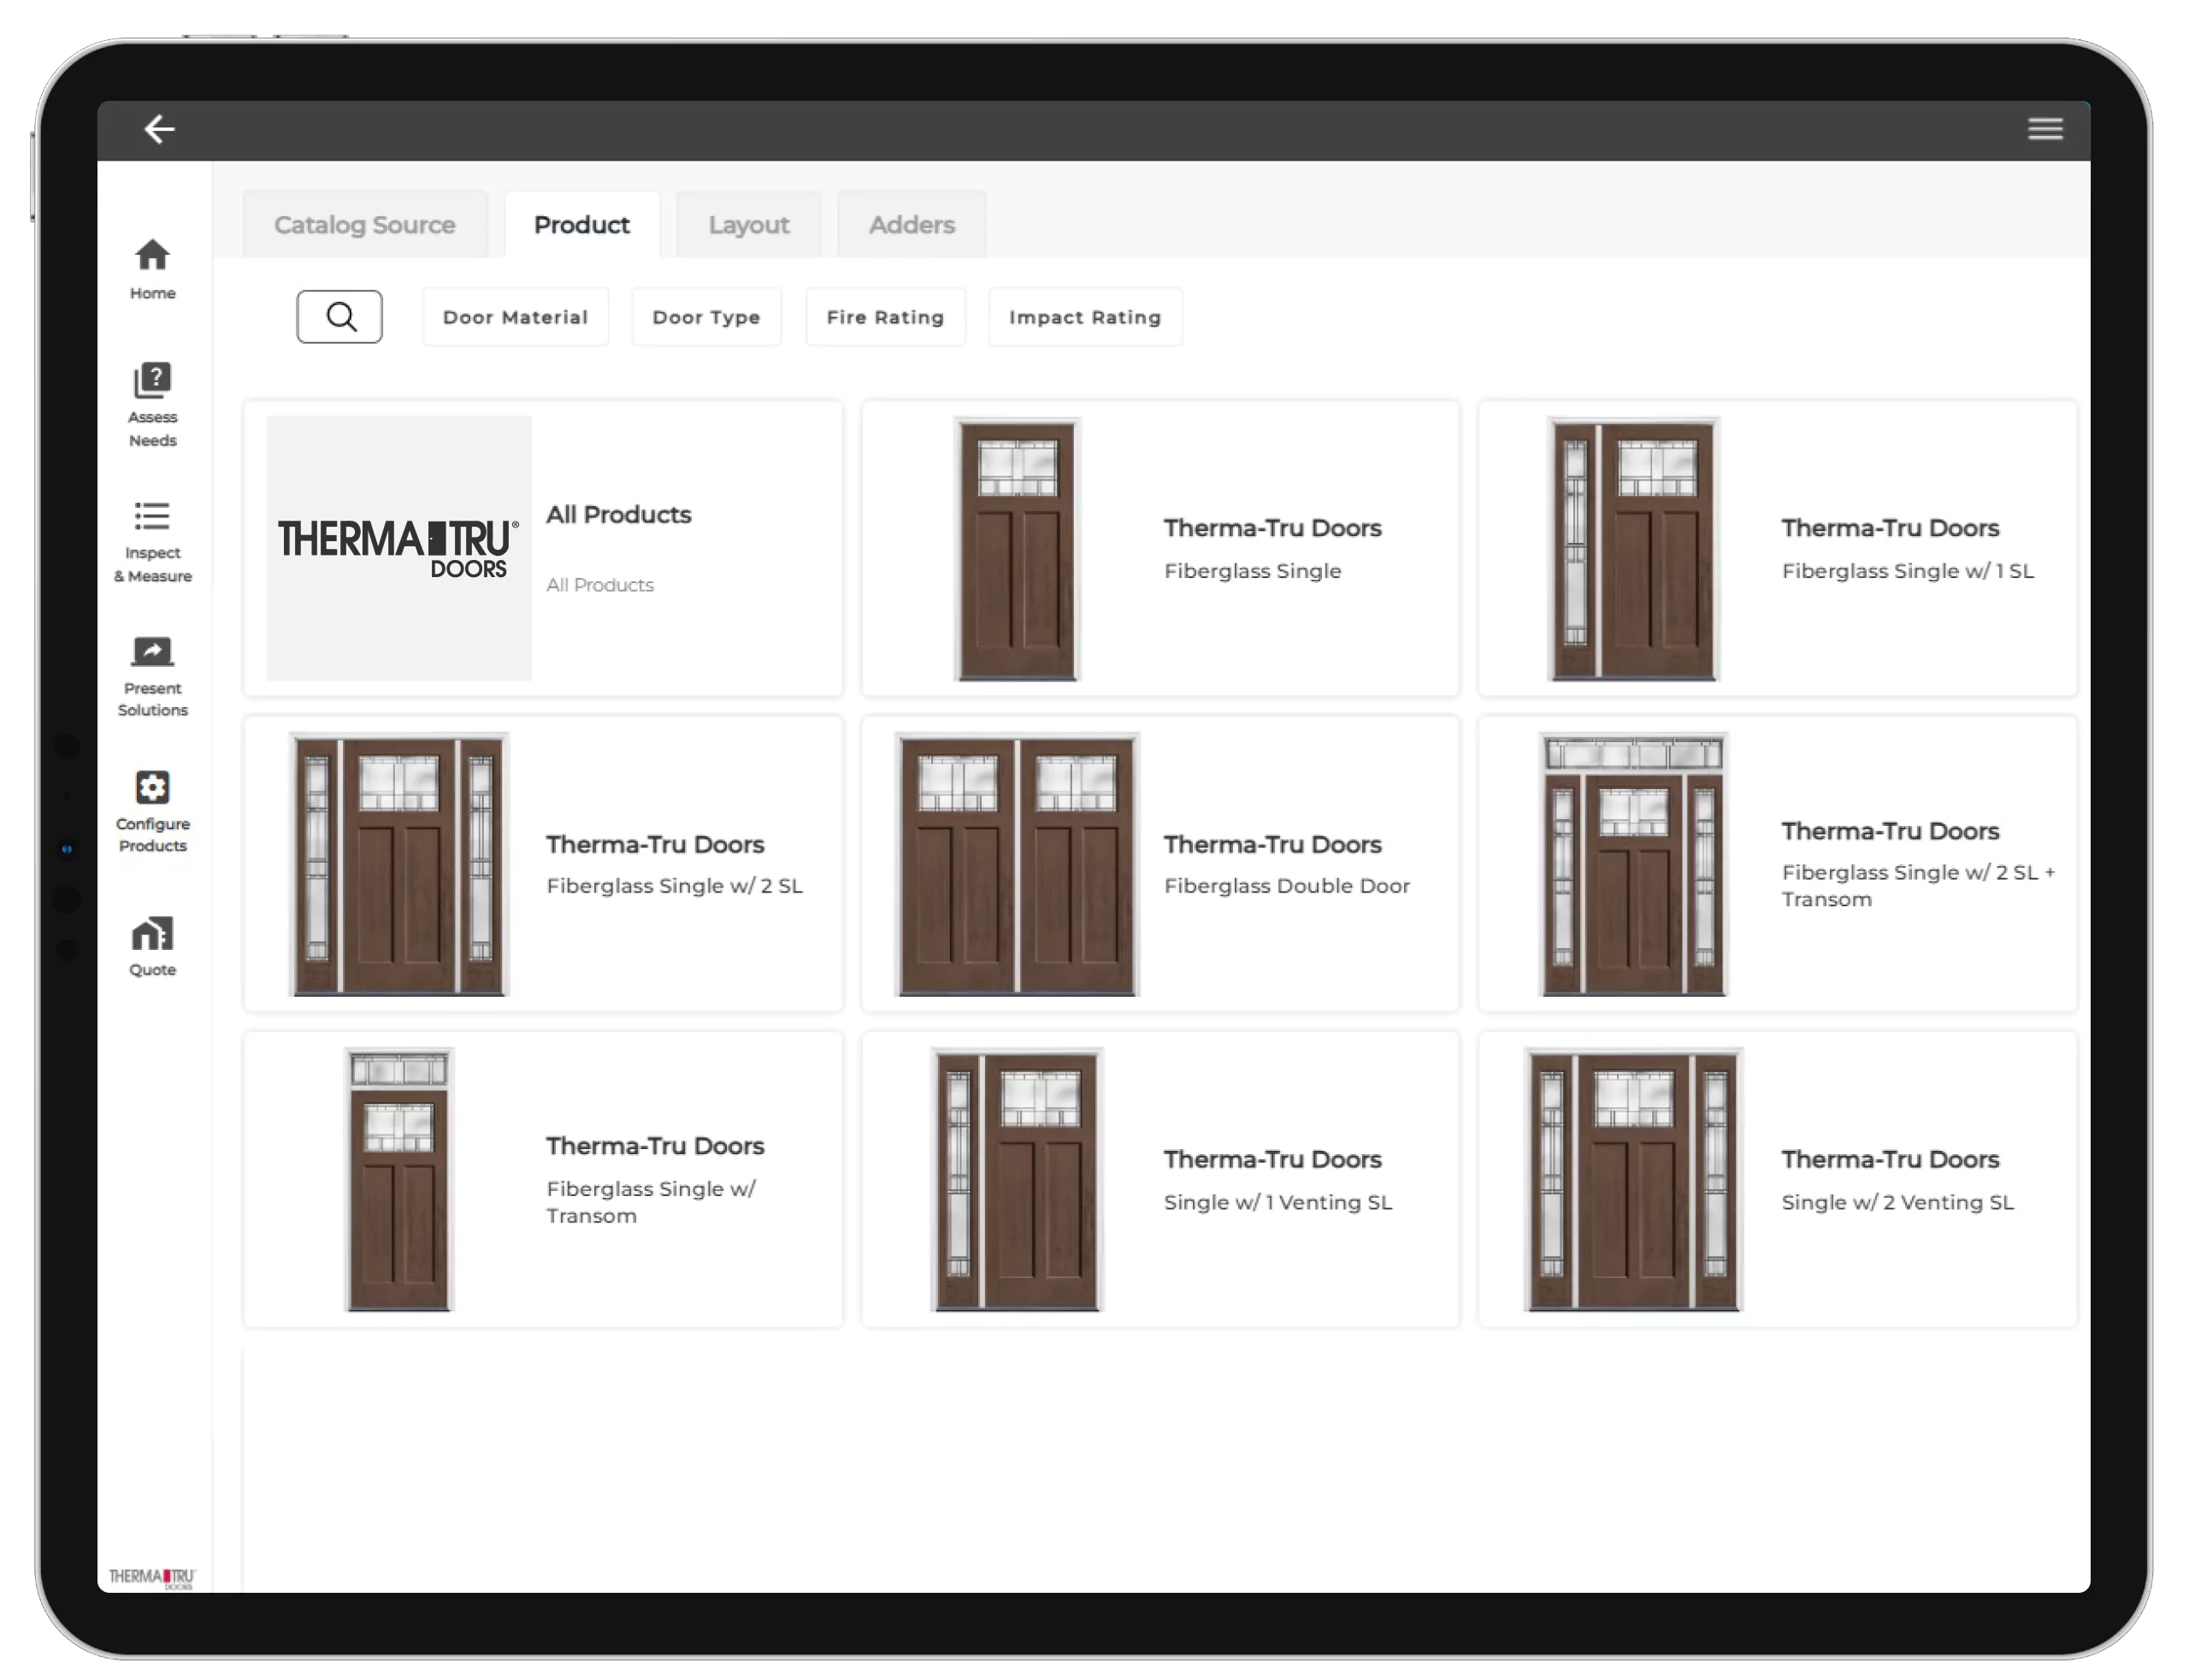Click the search magnifier icon
Viewport: 2189px width, 1680px height.
point(340,317)
